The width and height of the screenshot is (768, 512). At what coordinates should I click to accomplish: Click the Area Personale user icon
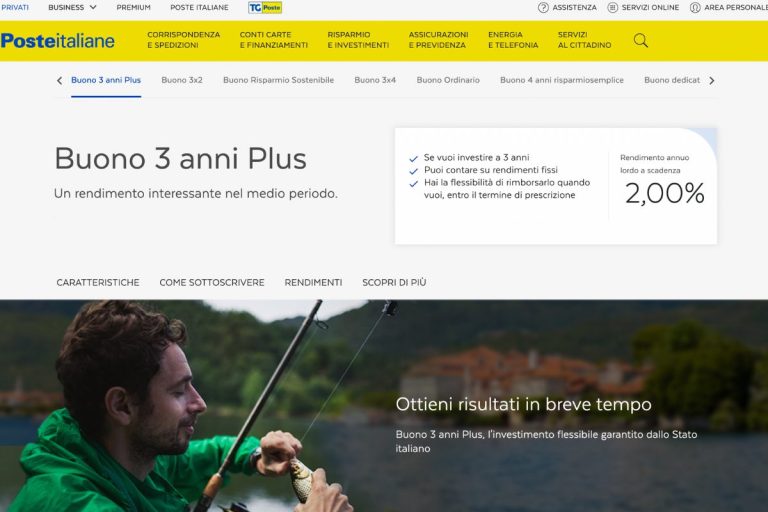[x=695, y=7]
